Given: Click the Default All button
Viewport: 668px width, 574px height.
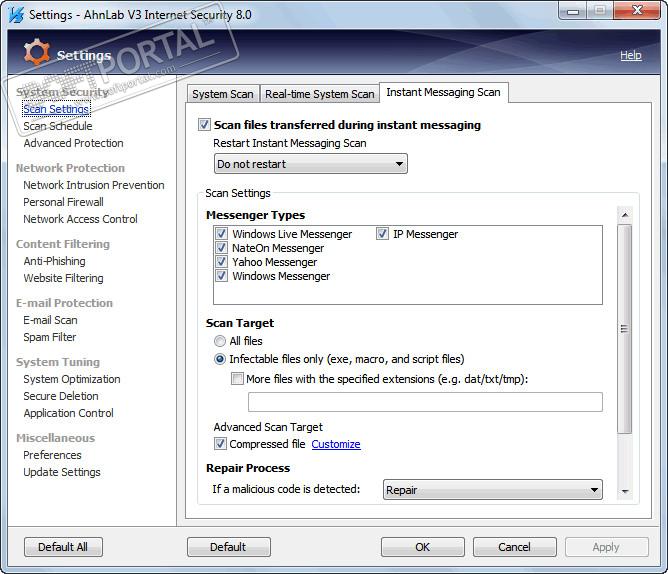Looking at the screenshot, I should (63, 547).
